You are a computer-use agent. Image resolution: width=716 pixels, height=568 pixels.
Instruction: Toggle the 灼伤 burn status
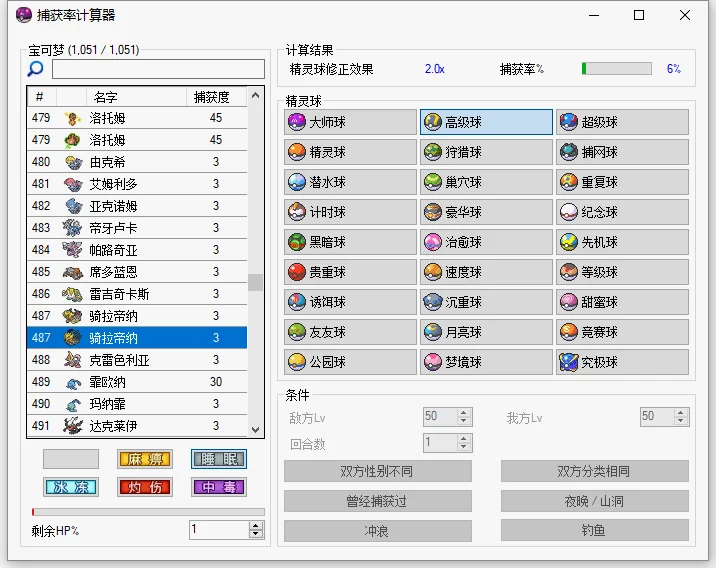(145, 487)
